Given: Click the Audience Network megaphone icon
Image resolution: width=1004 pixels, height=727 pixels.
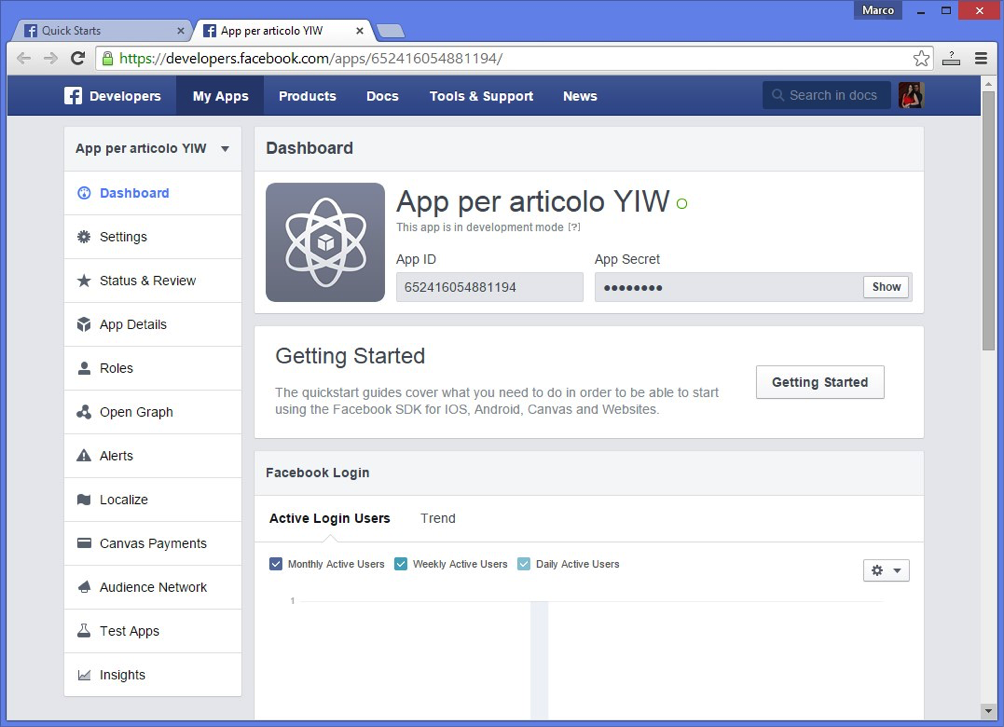Looking at the screenshot, I should (84, 587).
